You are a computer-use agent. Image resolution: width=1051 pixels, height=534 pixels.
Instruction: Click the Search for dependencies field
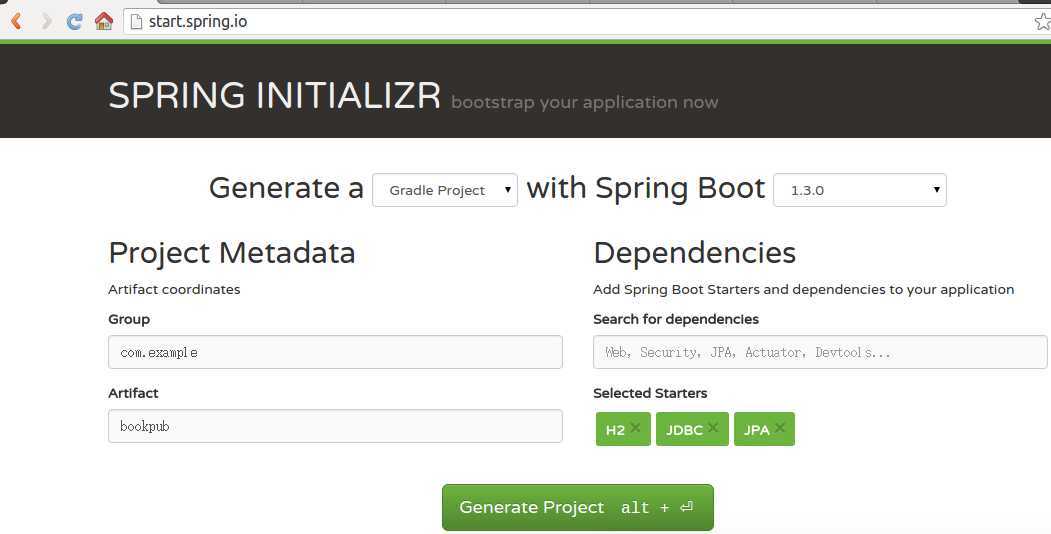(820, 352)
